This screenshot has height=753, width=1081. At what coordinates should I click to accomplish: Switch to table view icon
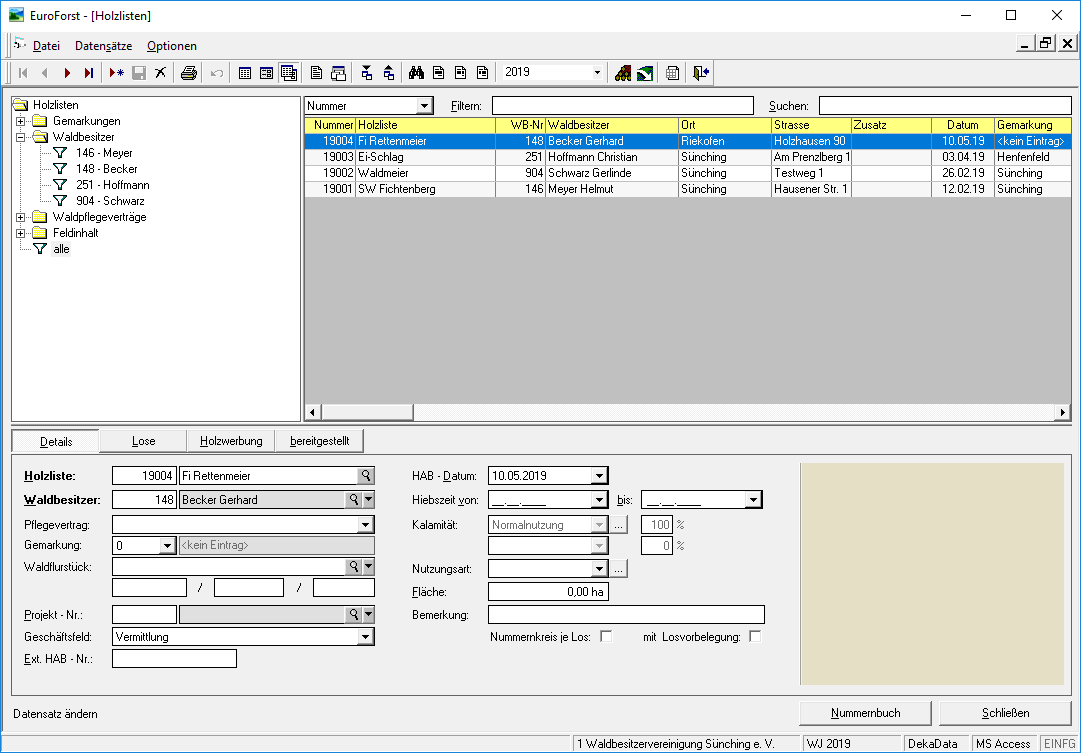coord(245,72)
